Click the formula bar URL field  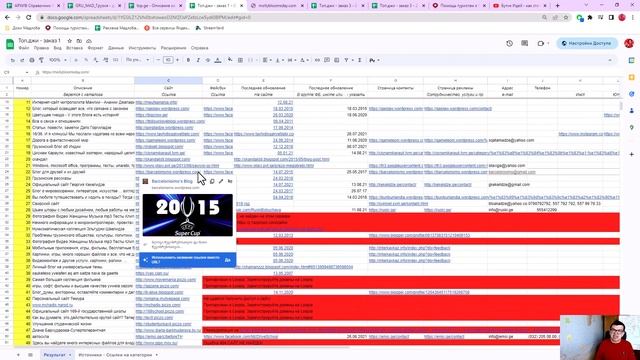click(x=327, y=72)
